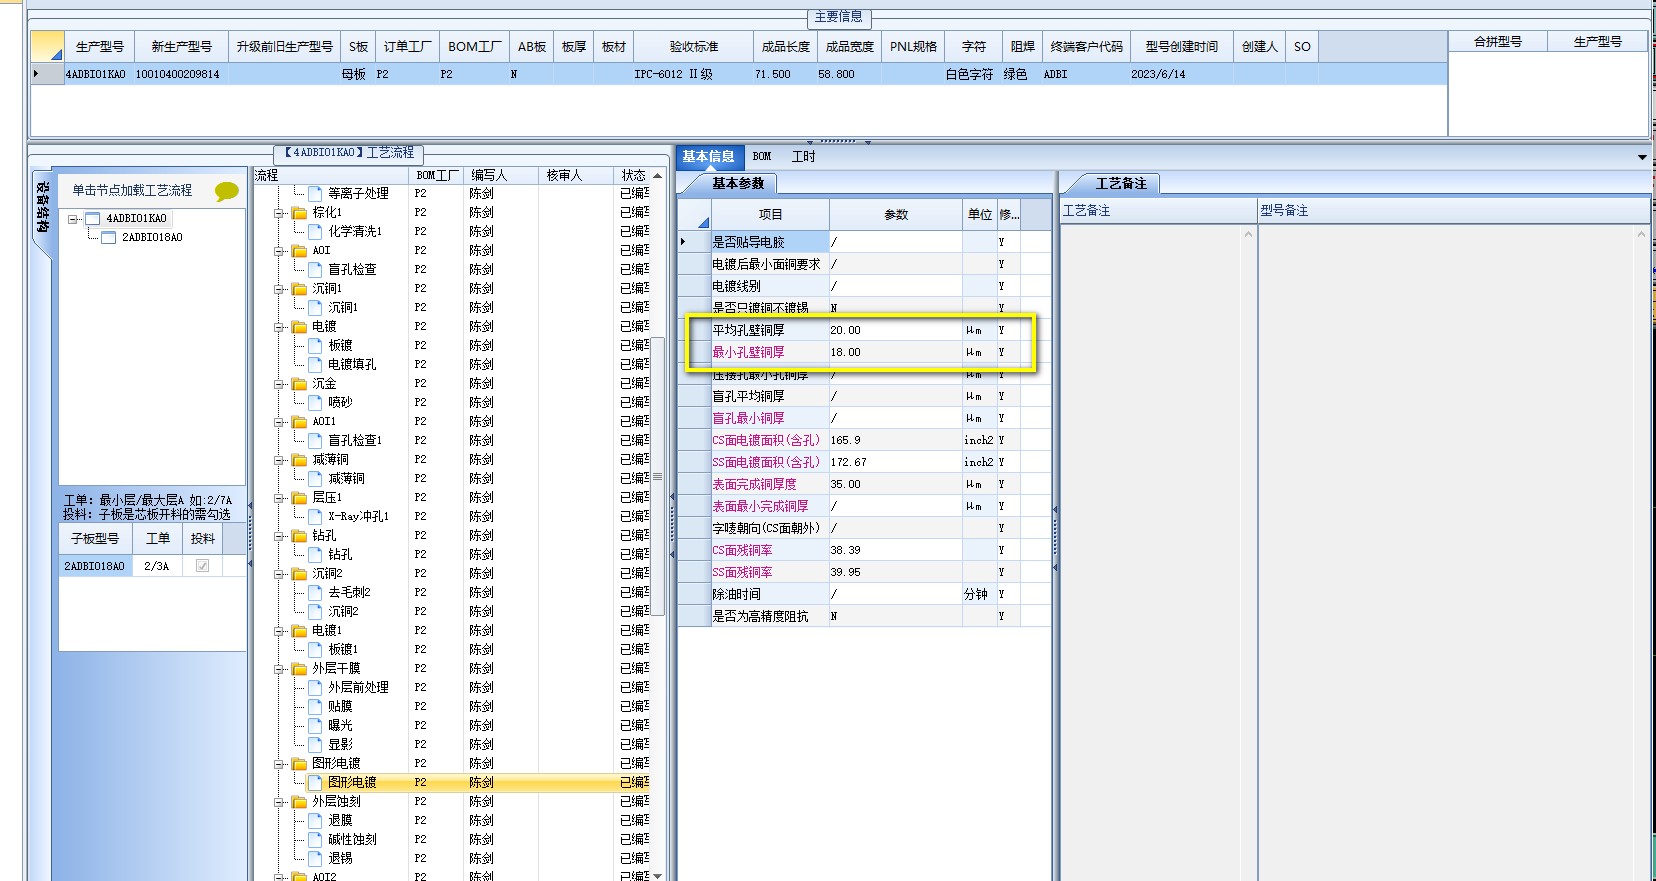The width and height of the screenshot is (1656, 881).
Task: Click the 终端客户代码 column header
Action: (1086, 47)
